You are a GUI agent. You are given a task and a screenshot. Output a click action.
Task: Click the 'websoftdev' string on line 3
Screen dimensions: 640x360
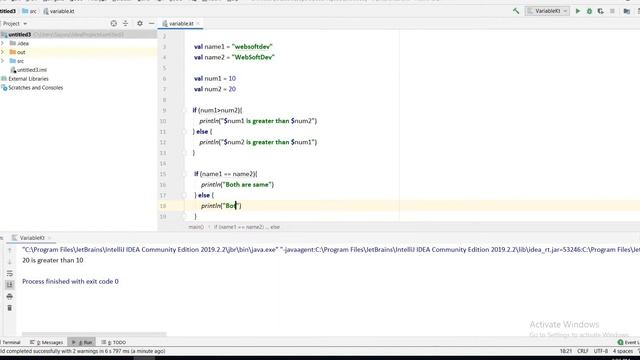(x=252, y=47)
